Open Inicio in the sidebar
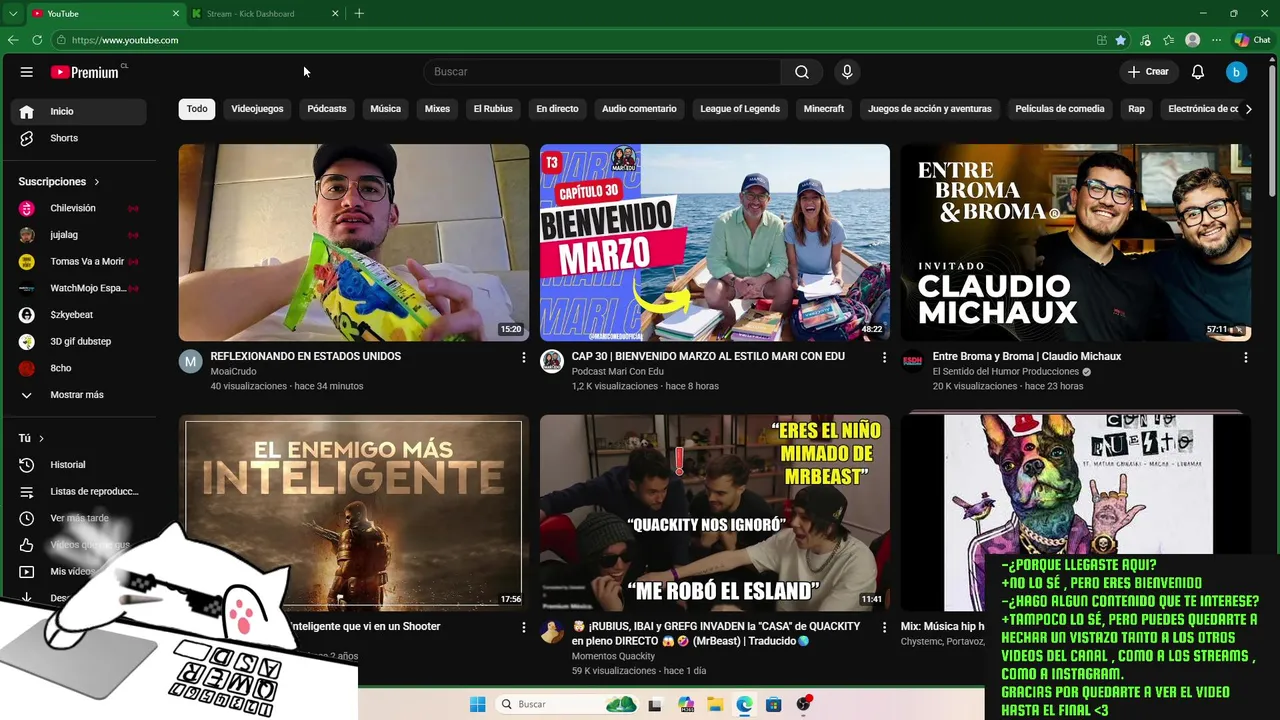The image size is (1280, 720). coord(78,111)
